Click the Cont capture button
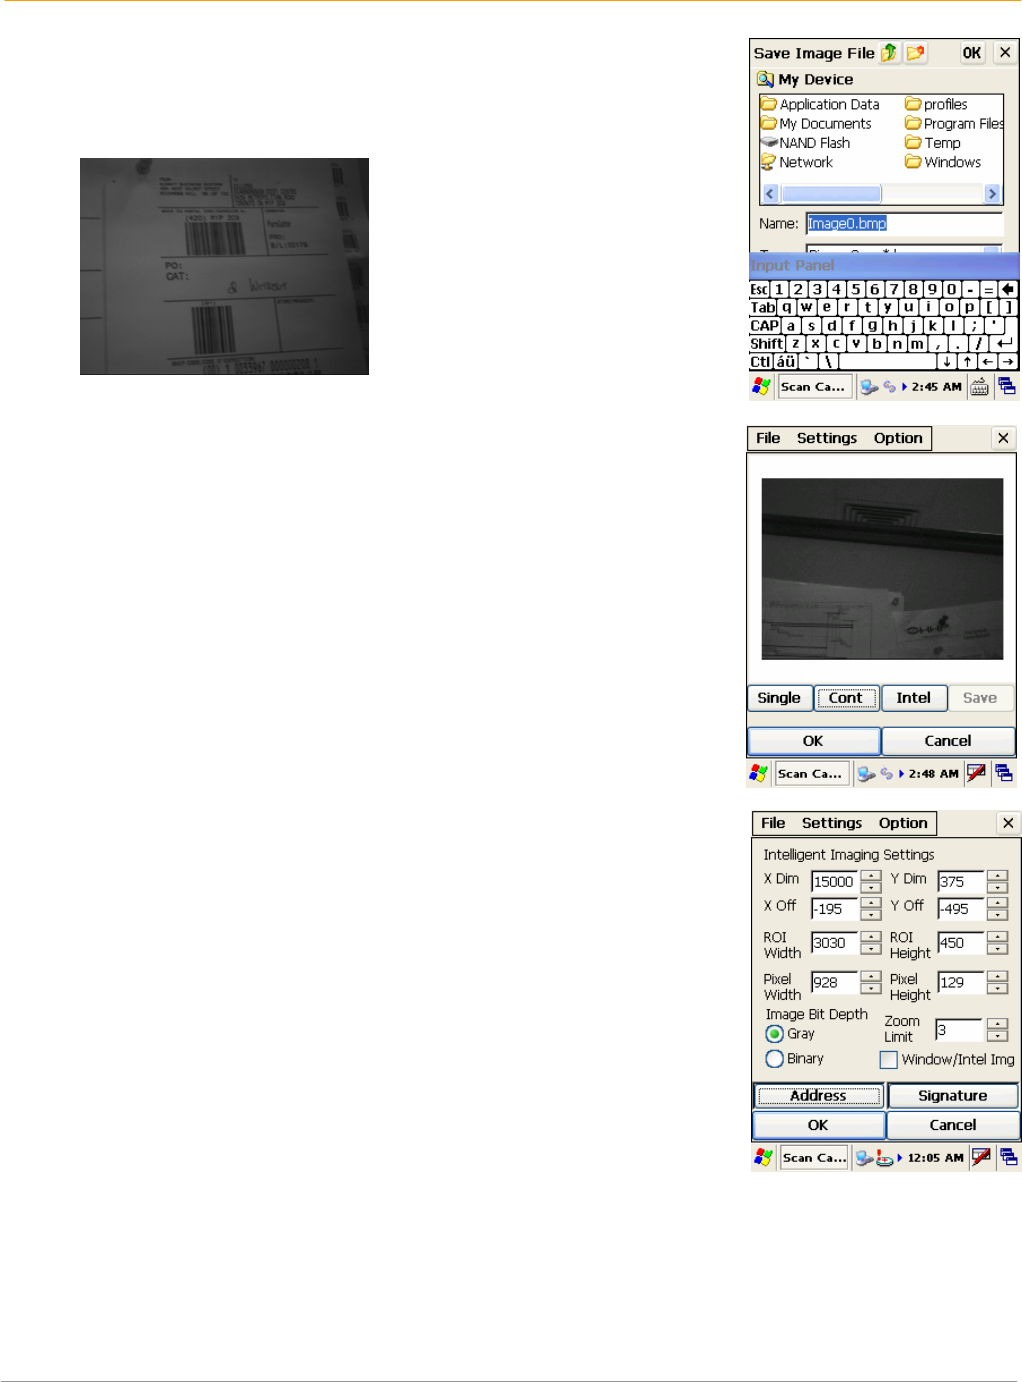The height and width of the screenshot is (1382, 1022). click(846, 698)
